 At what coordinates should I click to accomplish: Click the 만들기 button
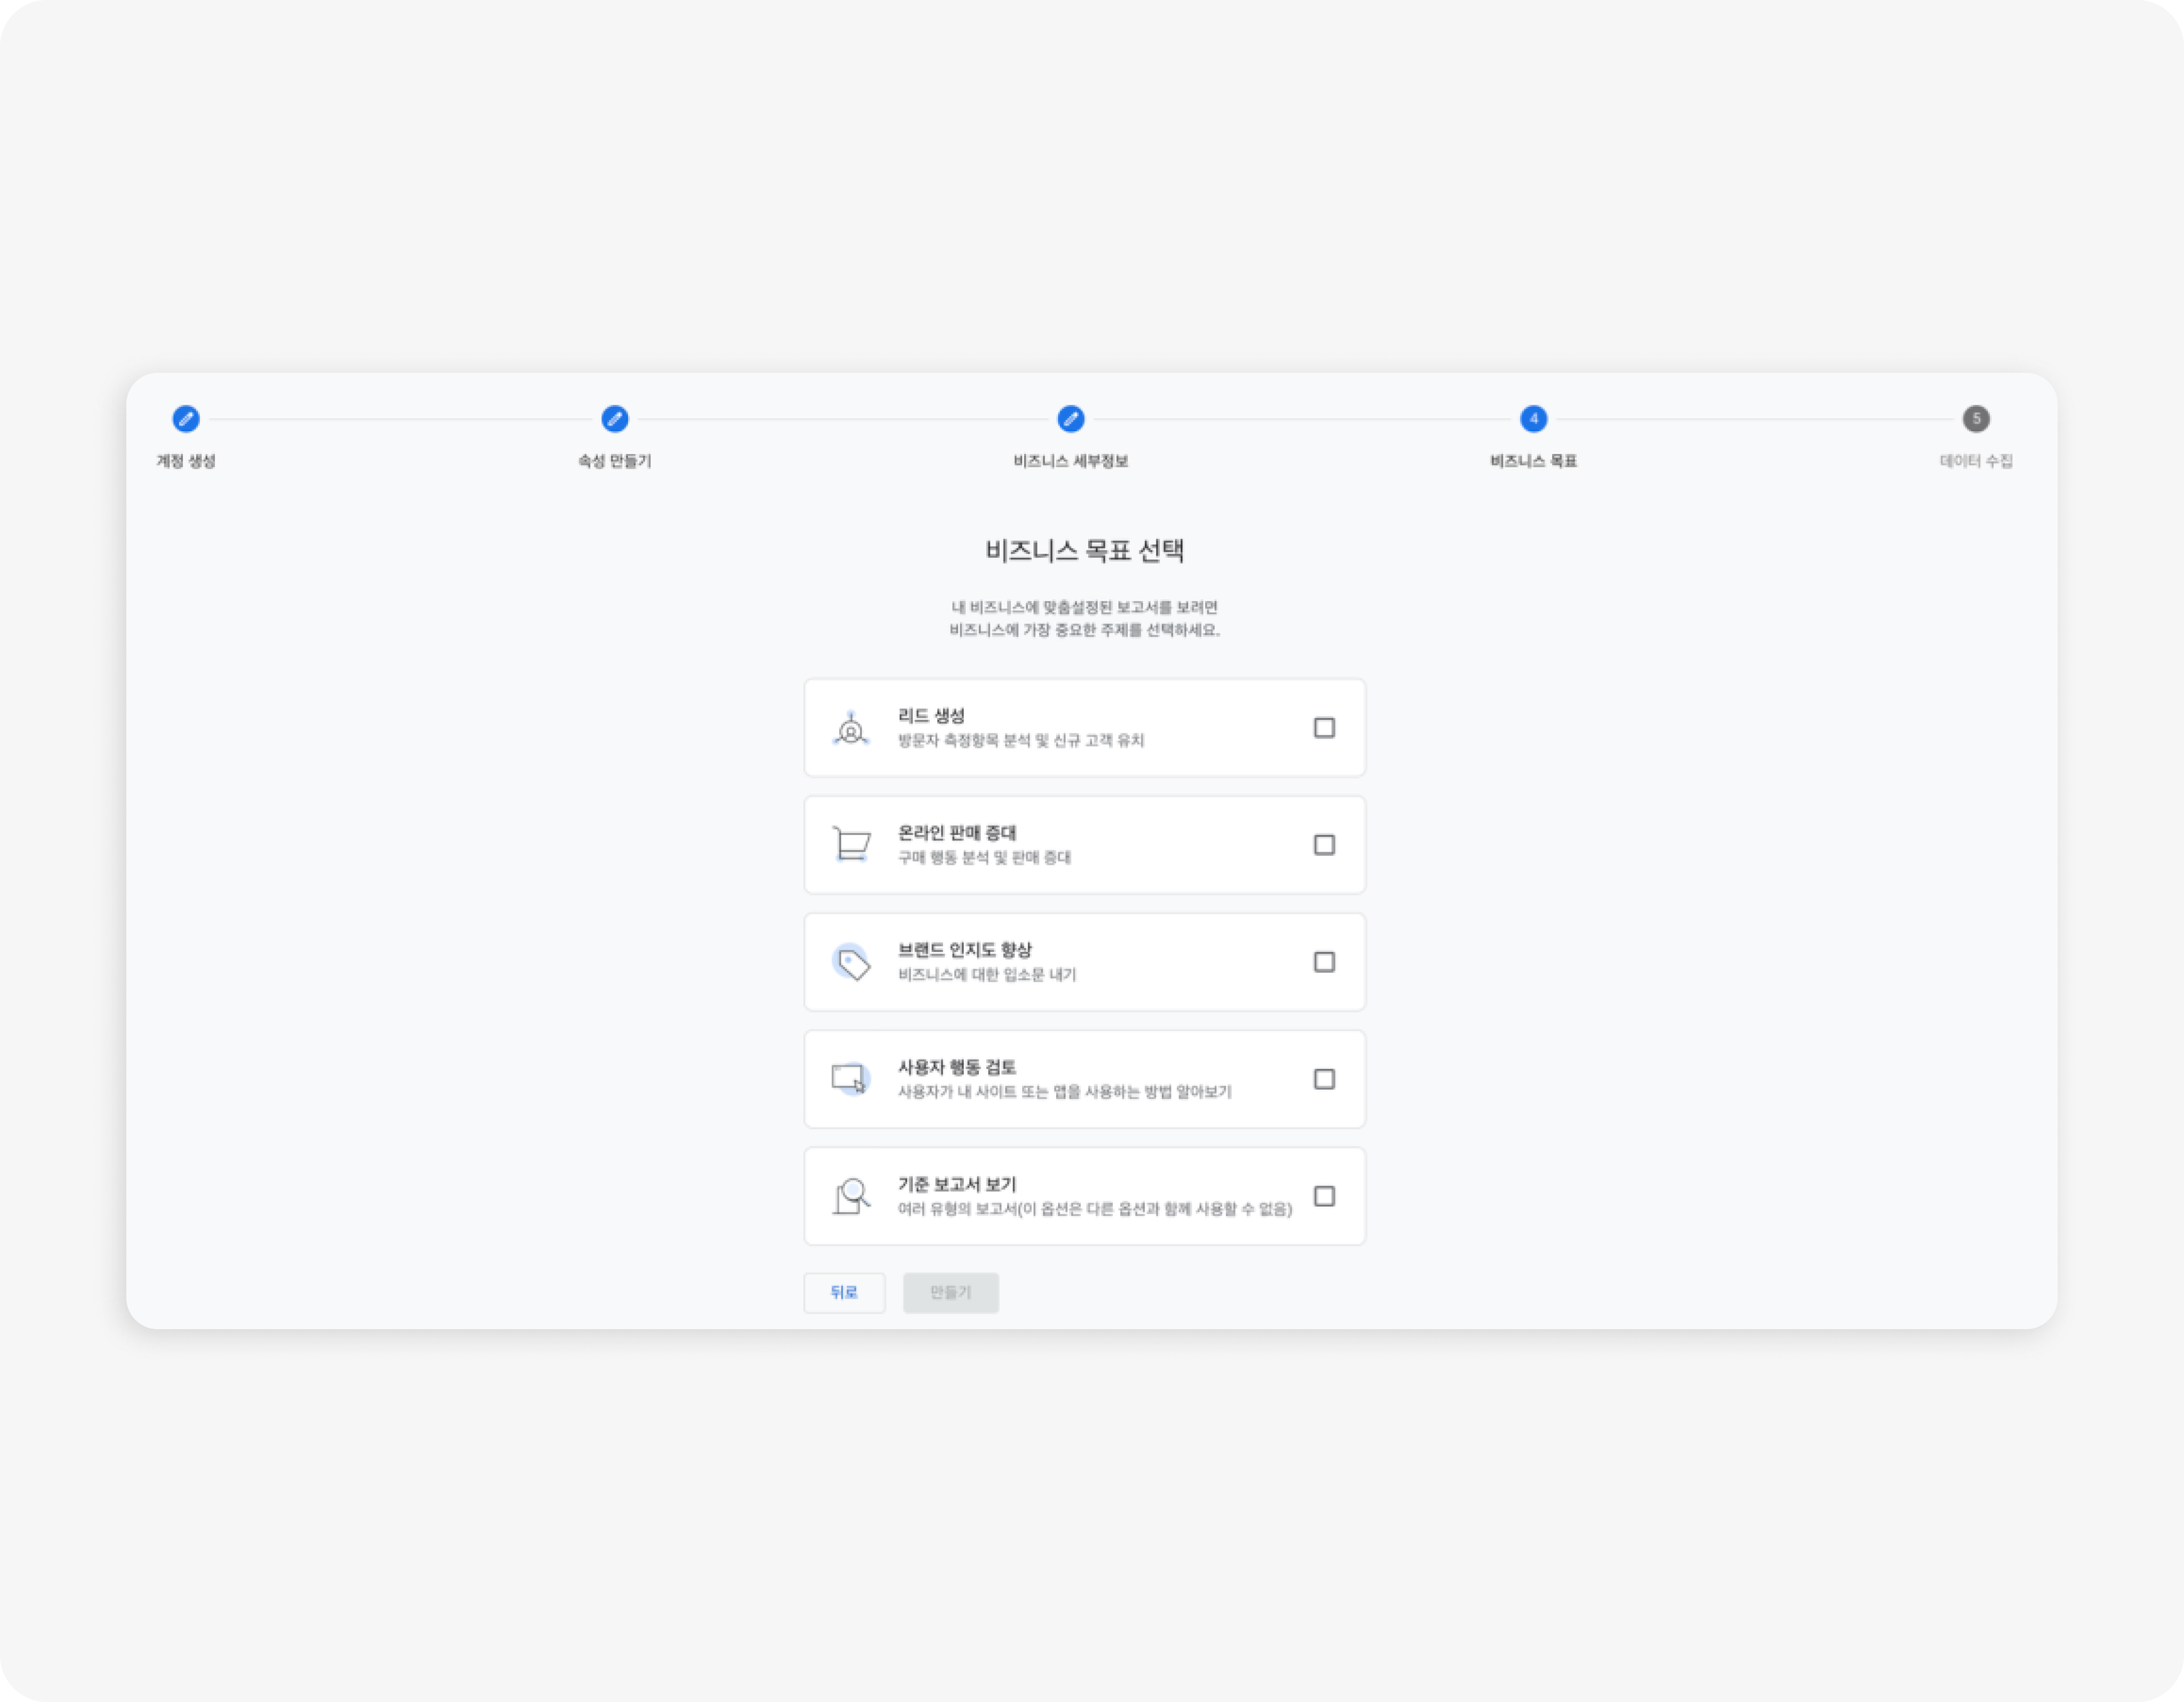(951, 1293)
